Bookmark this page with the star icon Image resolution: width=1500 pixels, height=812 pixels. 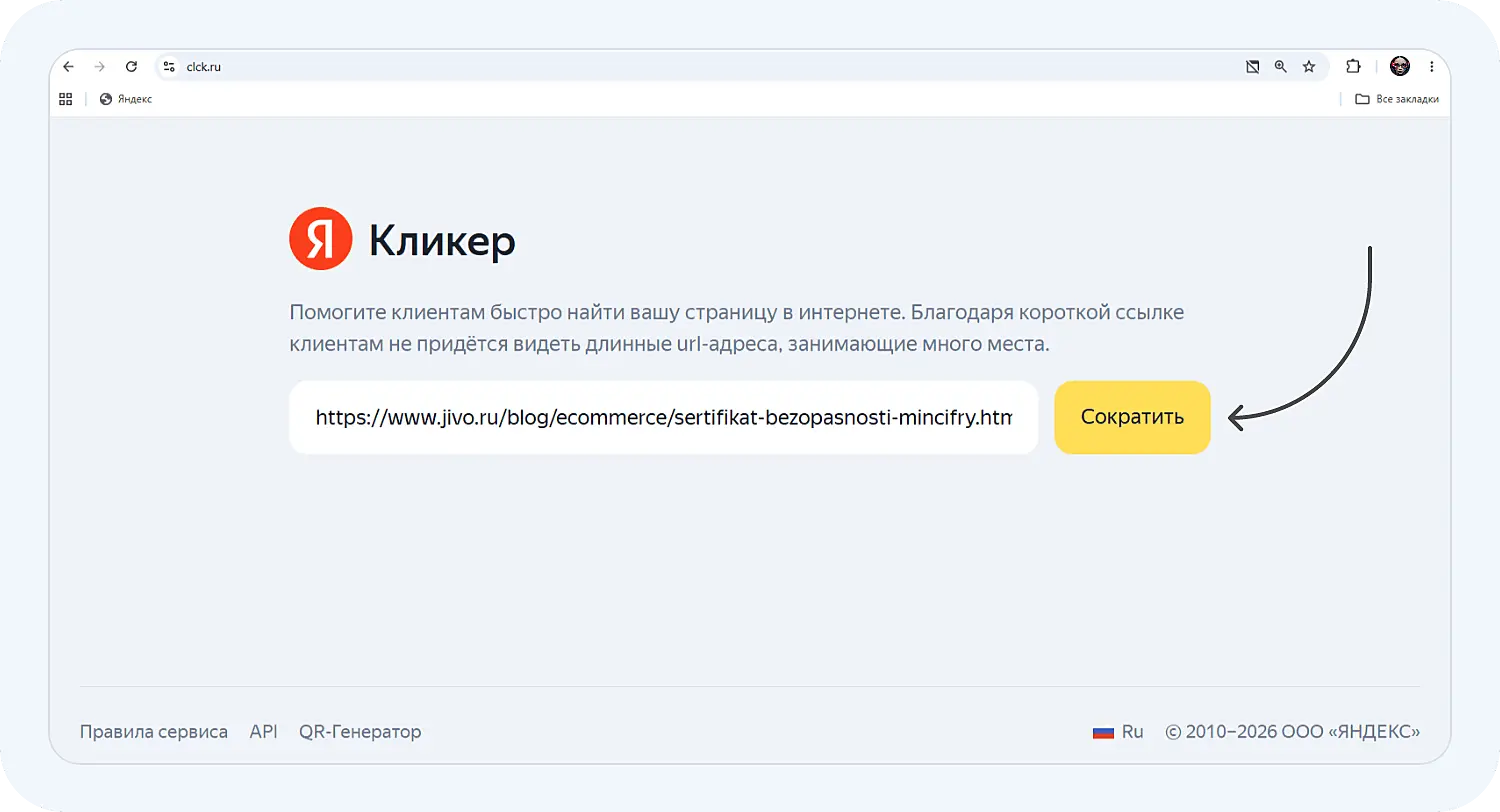point(1308,67)
